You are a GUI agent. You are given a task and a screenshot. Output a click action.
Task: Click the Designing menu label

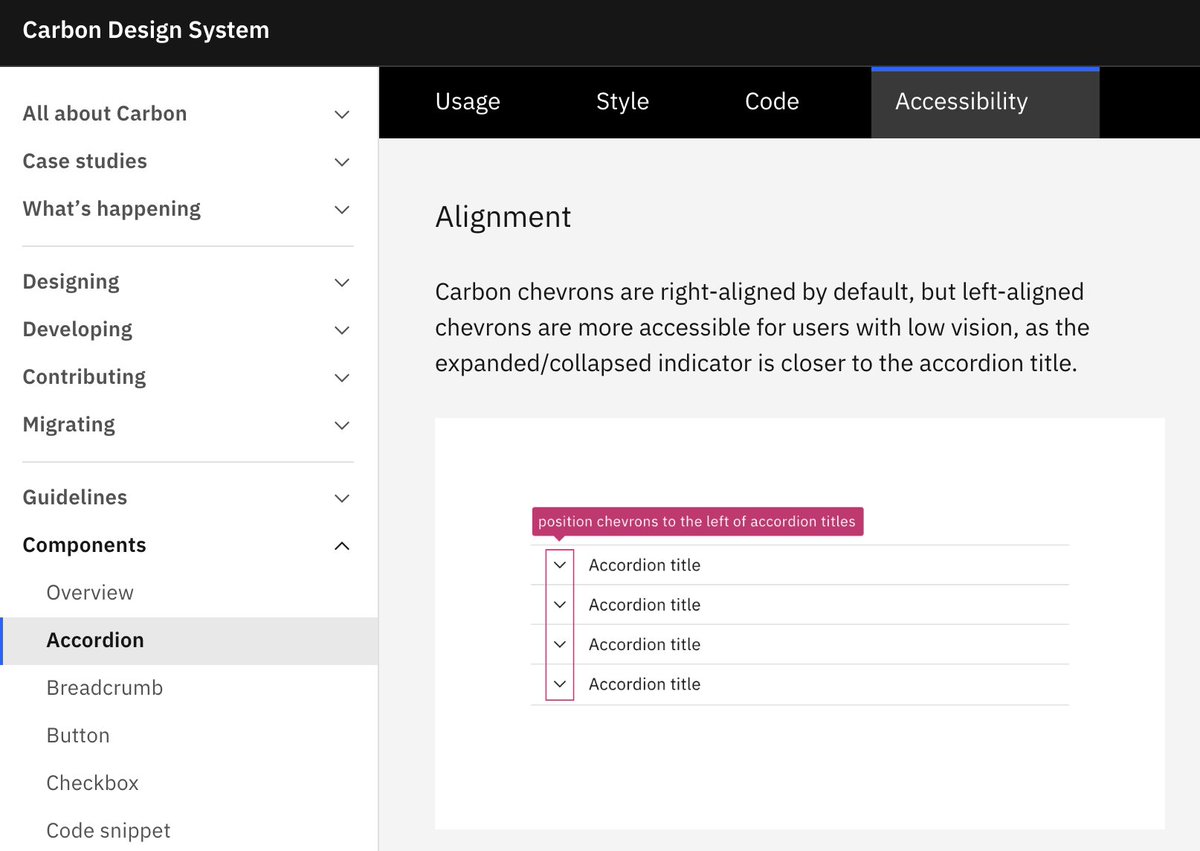click(x=71, y=282)
